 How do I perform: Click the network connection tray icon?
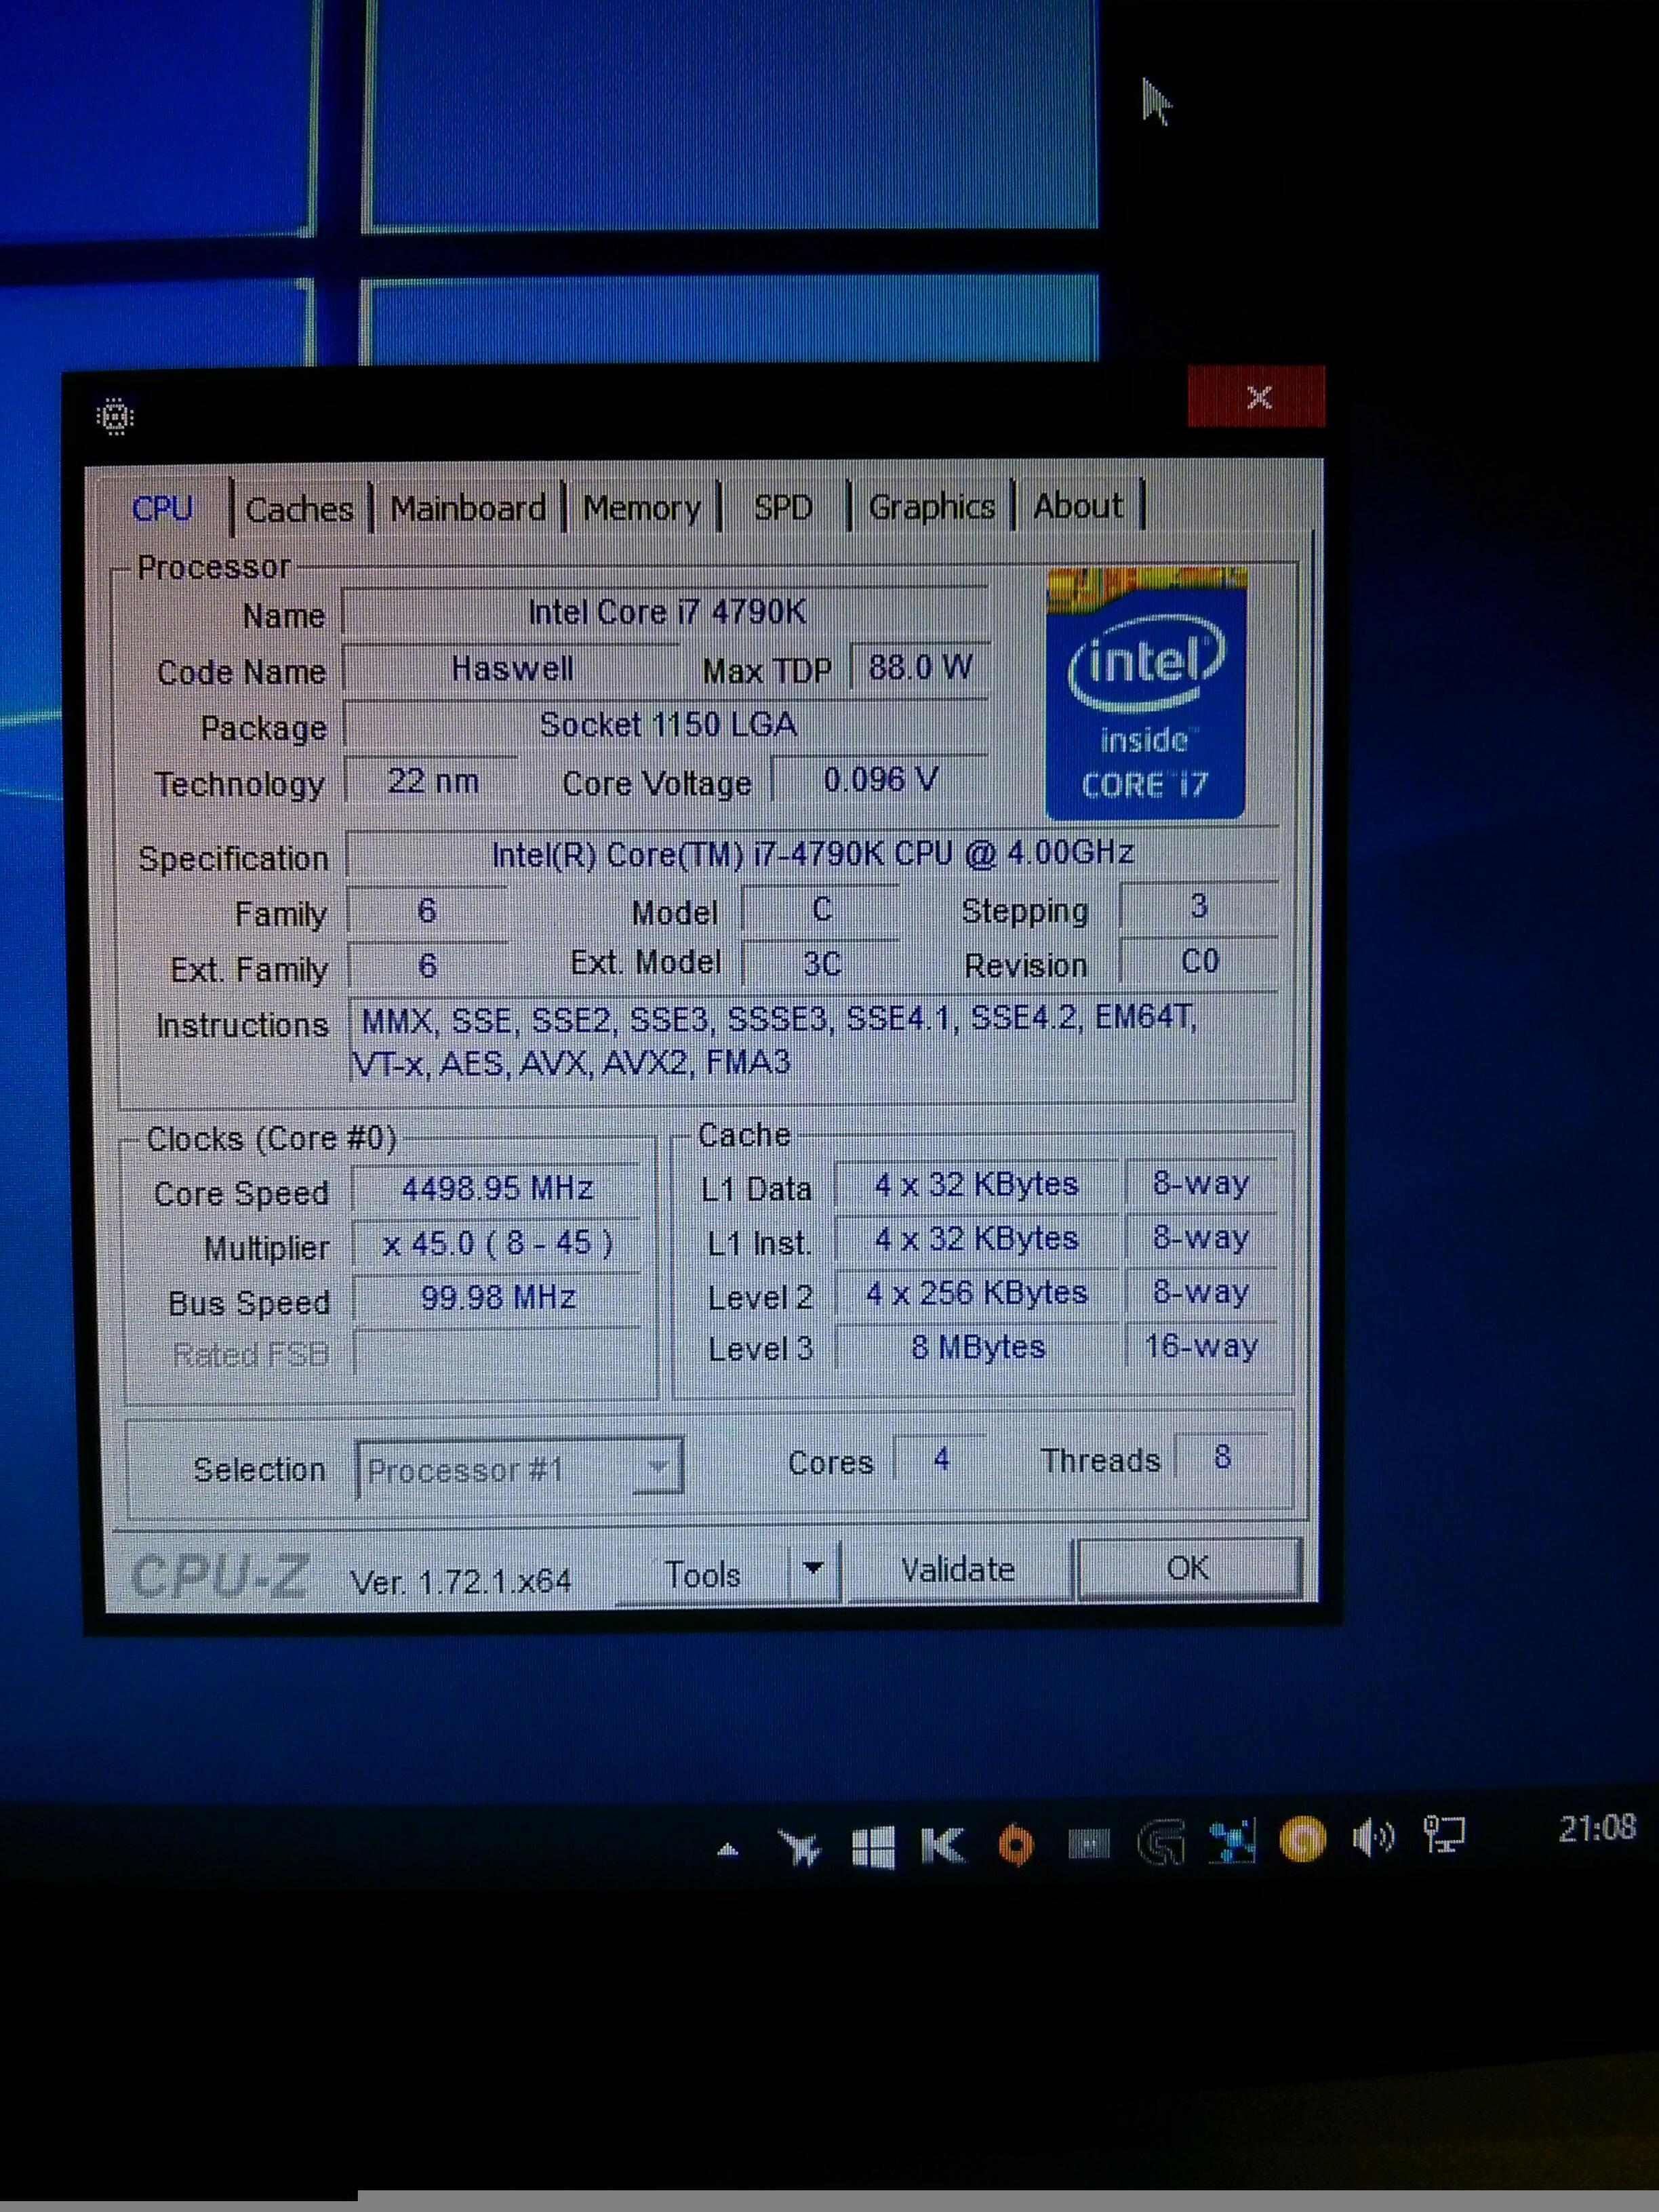point(1444,1835)
